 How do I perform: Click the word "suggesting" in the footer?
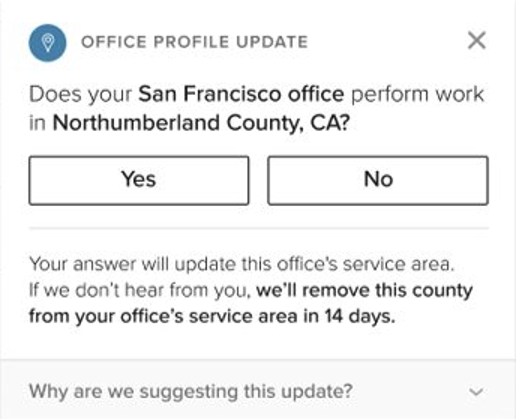click(189, 392)
